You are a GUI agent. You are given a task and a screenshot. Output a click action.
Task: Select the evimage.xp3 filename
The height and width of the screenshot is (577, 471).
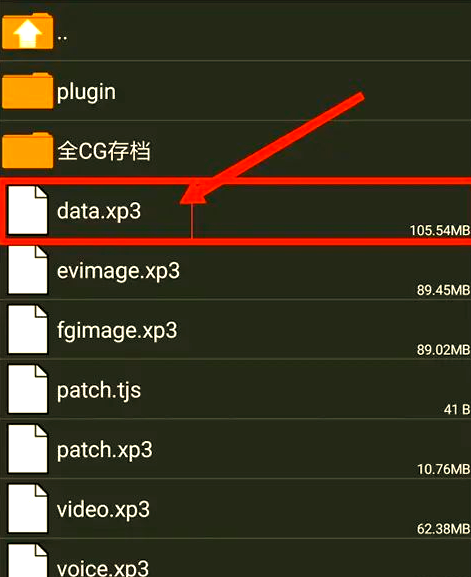(x=118, y=272)
